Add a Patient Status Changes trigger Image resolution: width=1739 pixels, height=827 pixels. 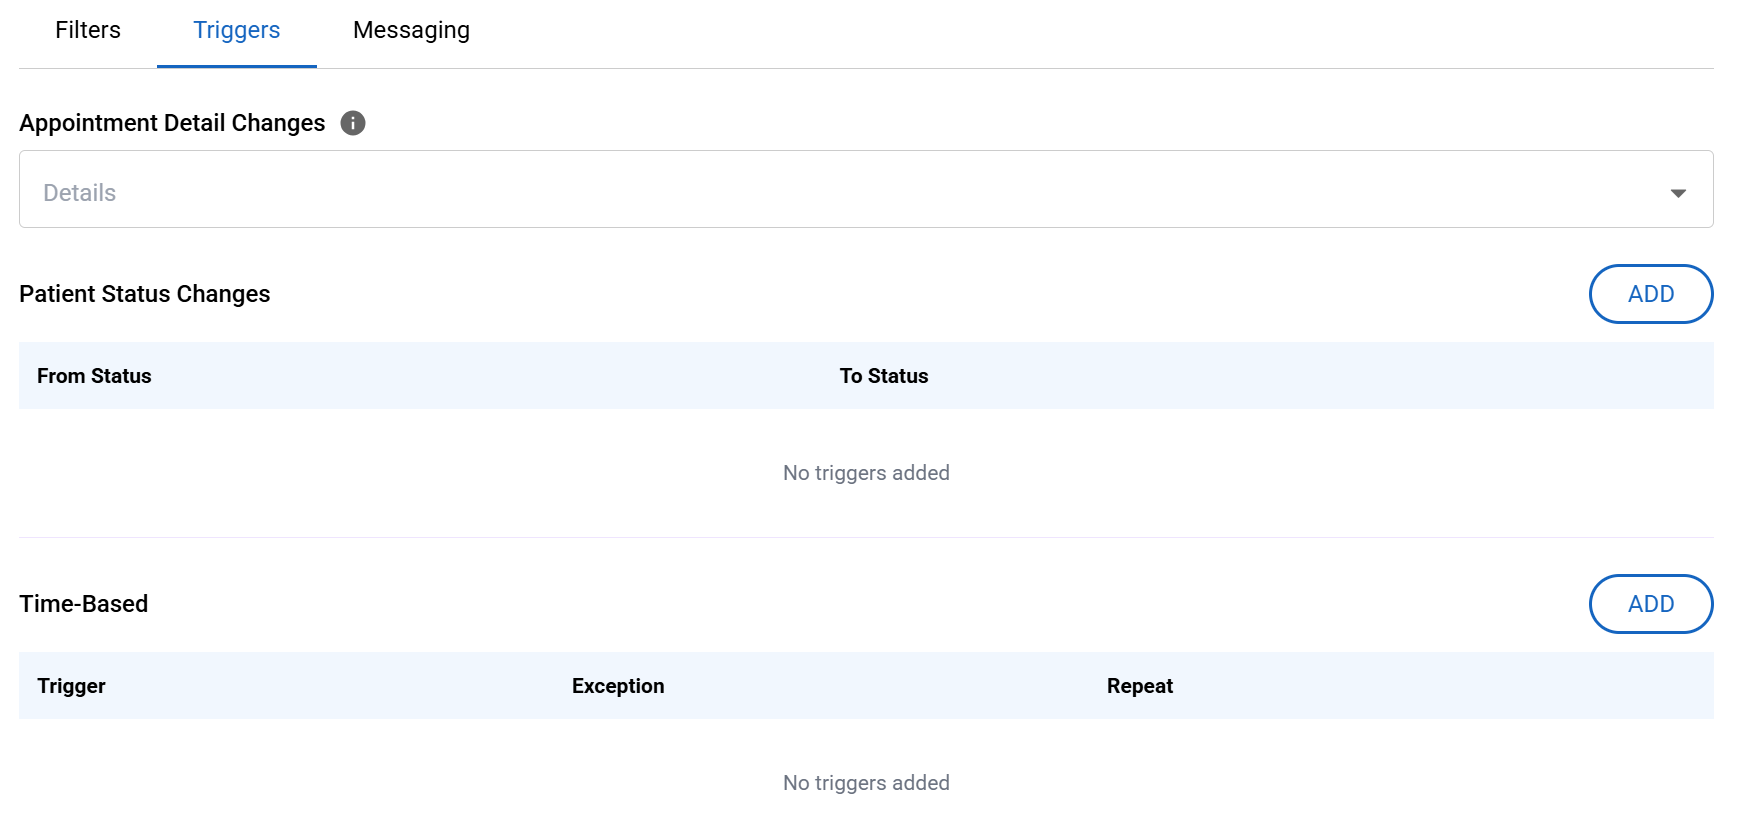[x=1650, y=294]
